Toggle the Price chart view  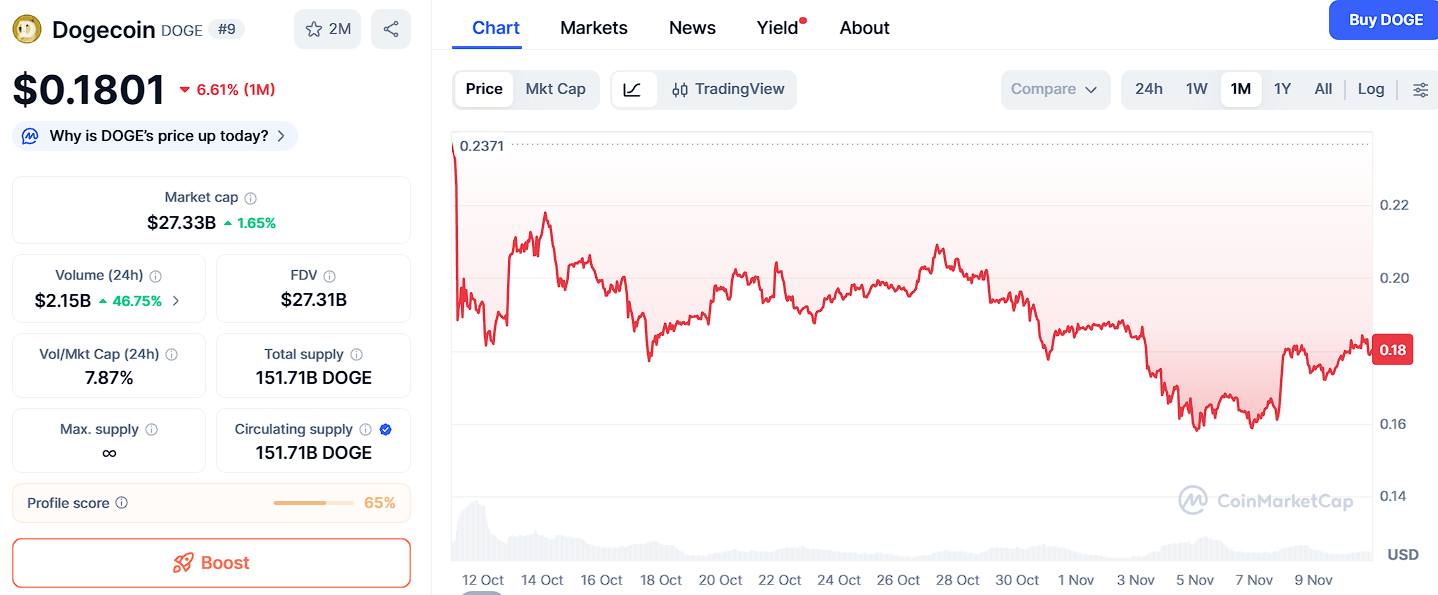point(484,89)
